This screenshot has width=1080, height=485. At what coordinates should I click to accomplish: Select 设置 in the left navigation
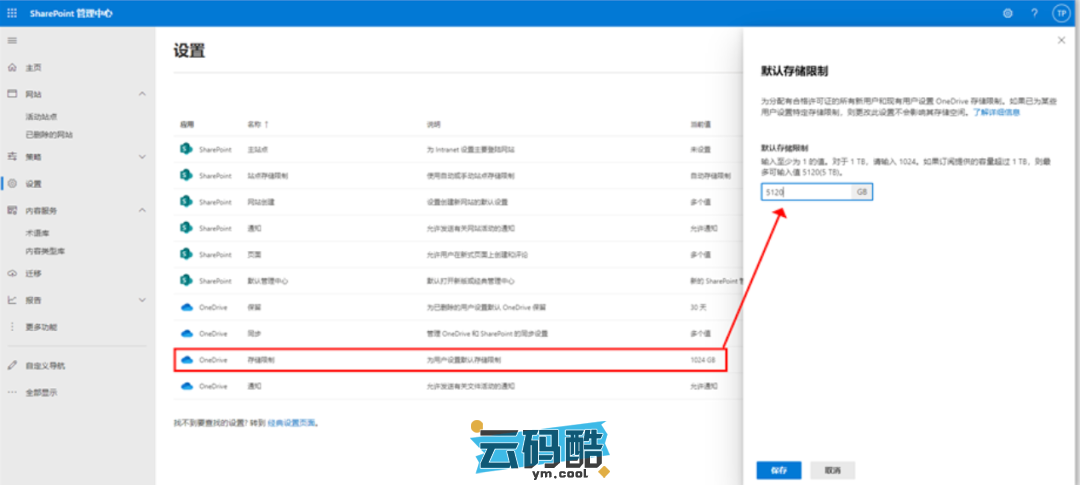[34, 184]
